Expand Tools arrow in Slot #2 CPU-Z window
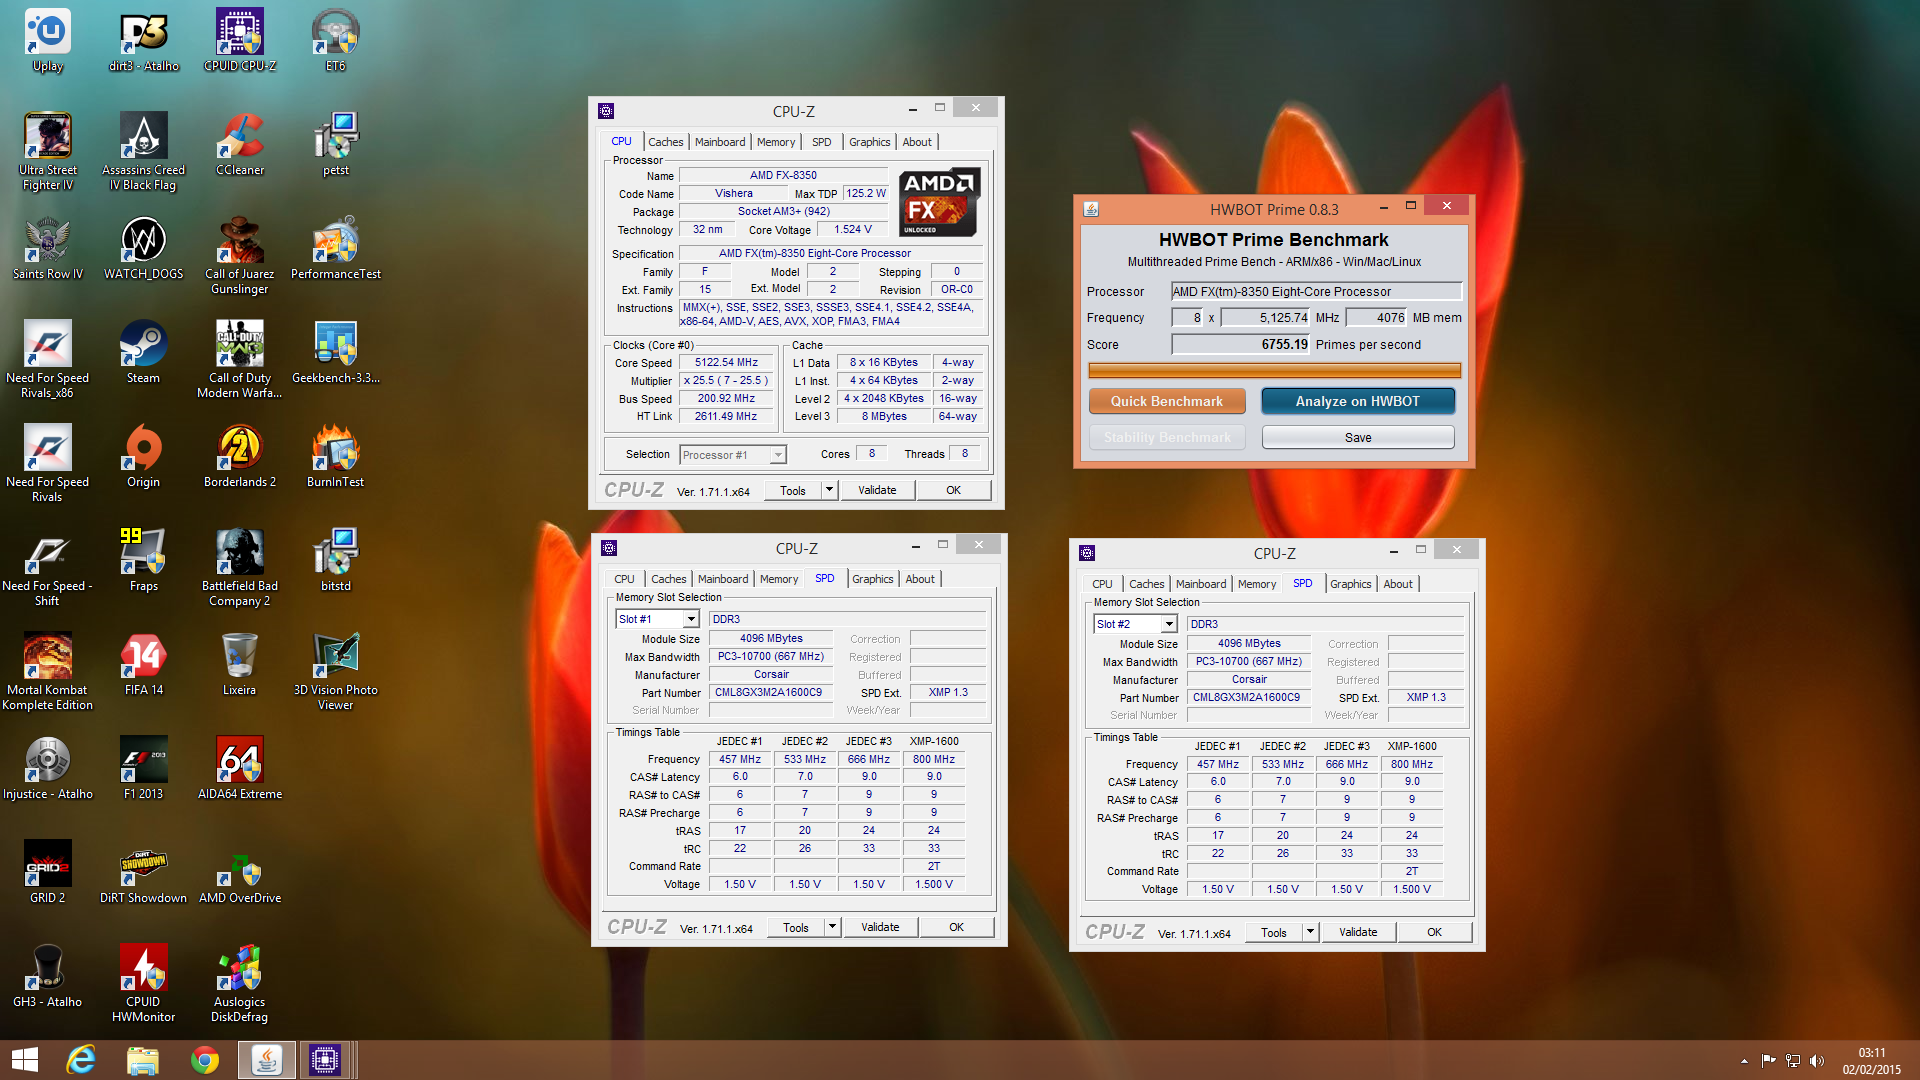This screenshot has height=1080, width=1920. coord(1310,932)
